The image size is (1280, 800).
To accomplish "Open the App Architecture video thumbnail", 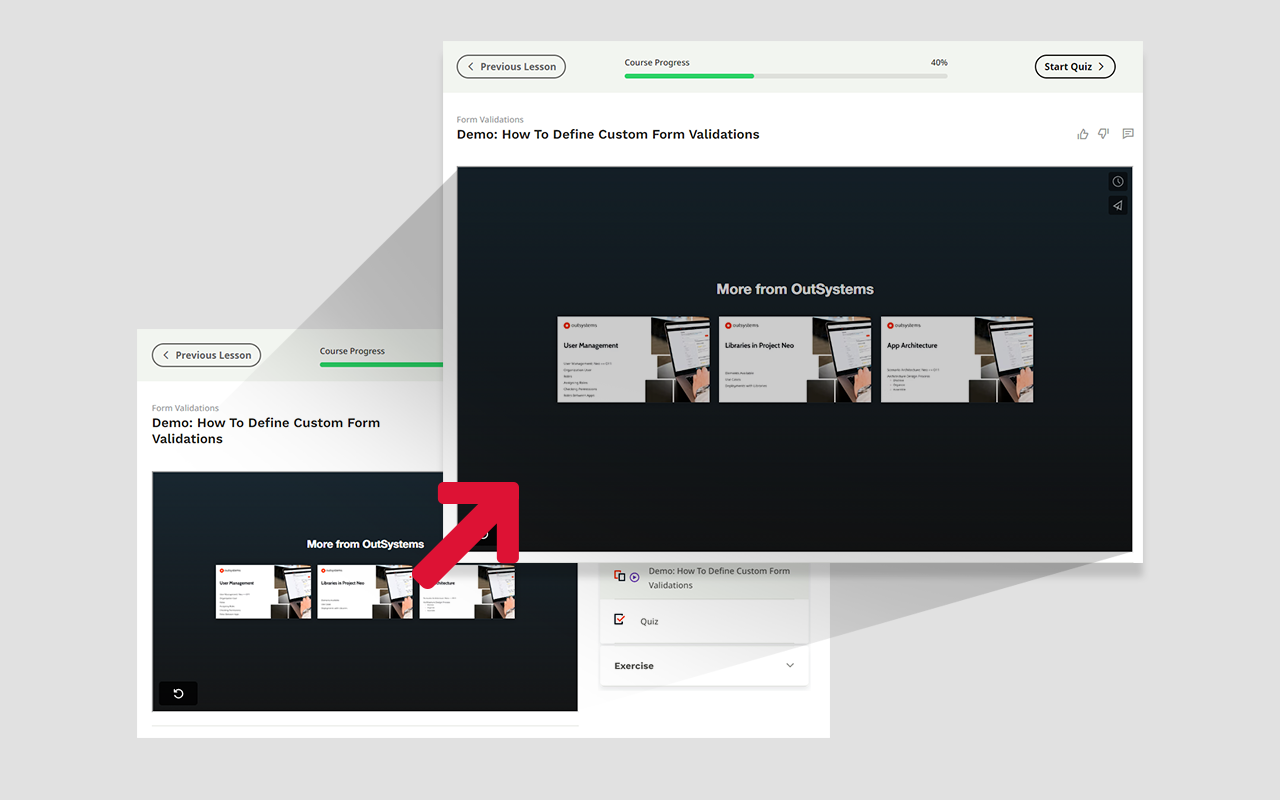I will [x=956, y=359].
